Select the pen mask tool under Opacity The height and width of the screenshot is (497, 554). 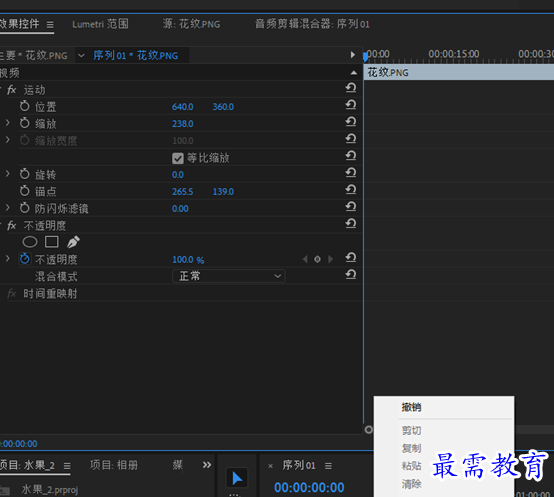pyautogui.click(x=73, y=242)
